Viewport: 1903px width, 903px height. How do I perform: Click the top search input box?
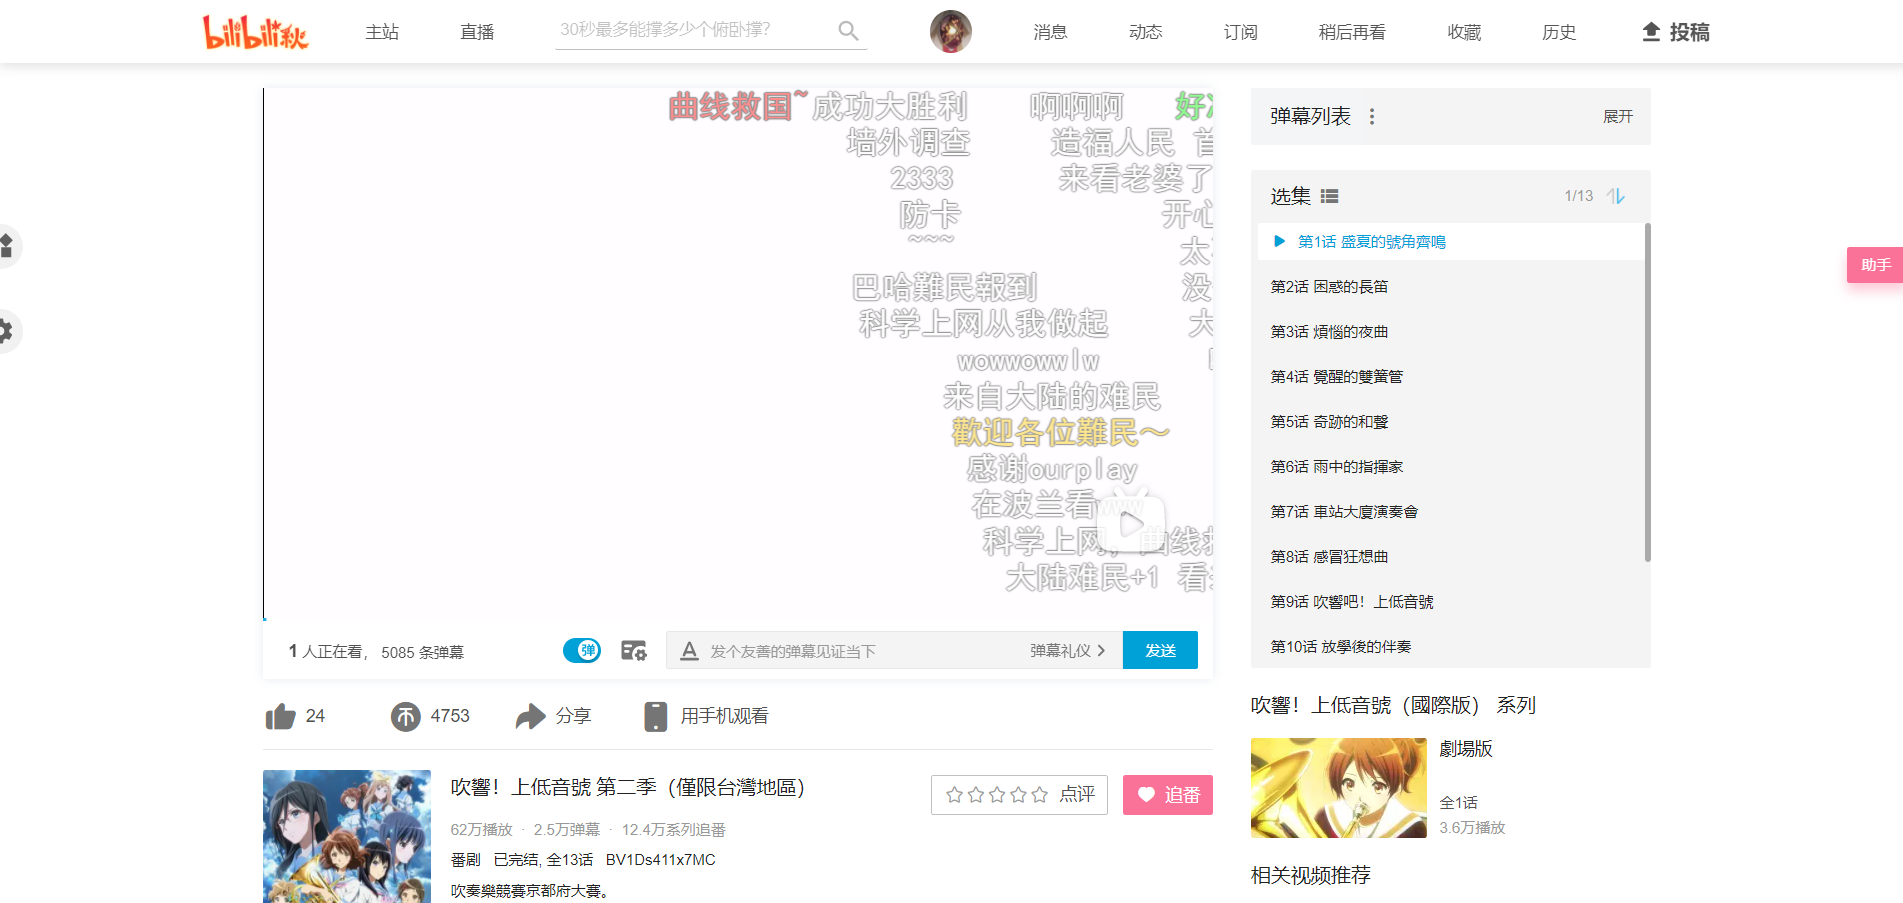point(695,30)
